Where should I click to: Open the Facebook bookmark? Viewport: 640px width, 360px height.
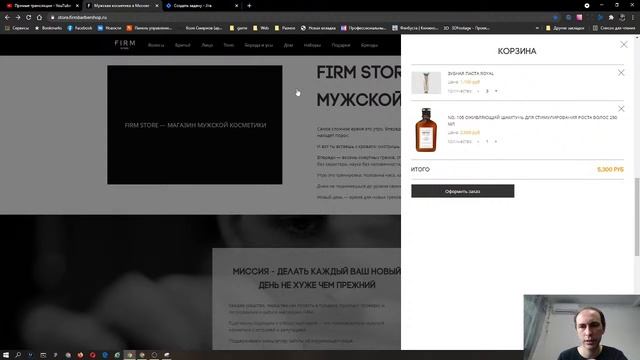click(x=80, y=28)
